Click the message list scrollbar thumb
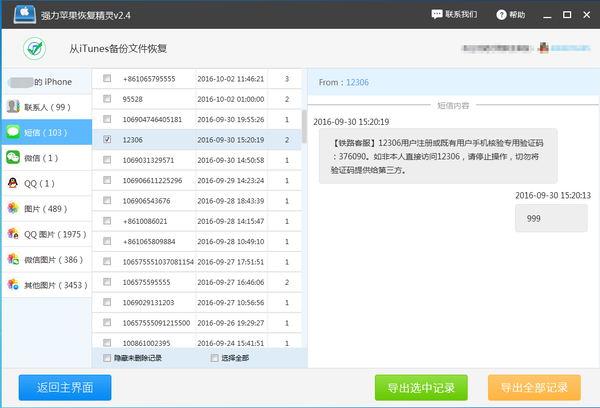The image size is (600, 408). click(304, 126)
